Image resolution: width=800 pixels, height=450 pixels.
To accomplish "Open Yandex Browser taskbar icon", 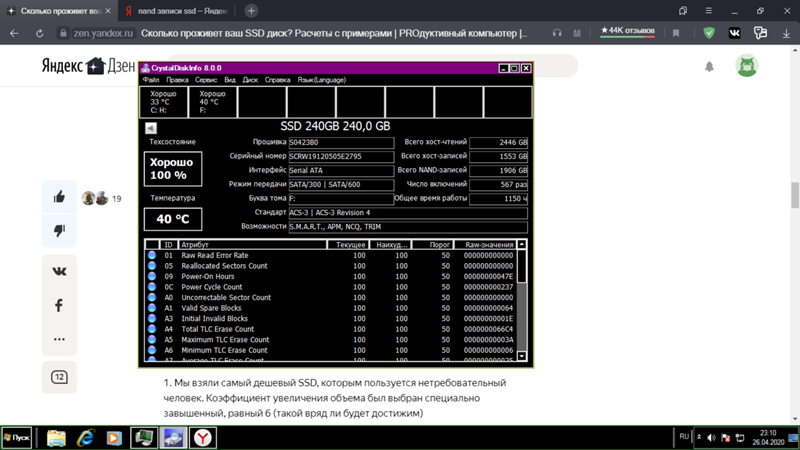I will click(203, 438).
